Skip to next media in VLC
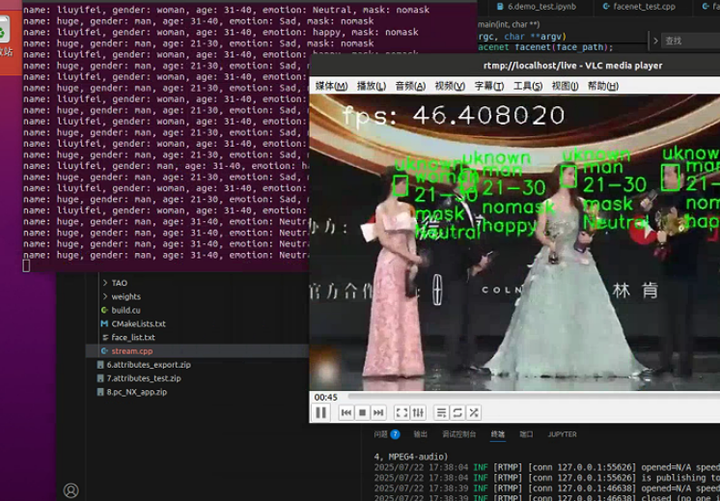This screenshot has height=501, width=720. [378, 412]
